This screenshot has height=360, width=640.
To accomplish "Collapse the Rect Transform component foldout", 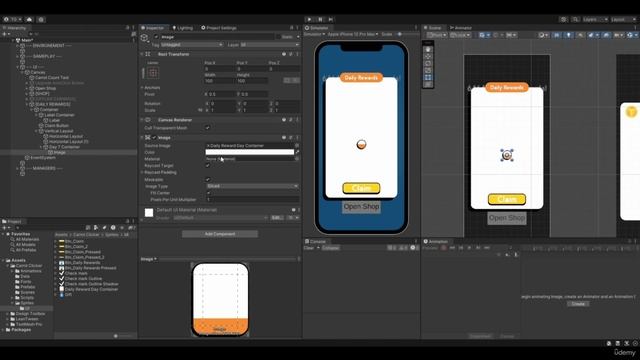I will 142,54.
